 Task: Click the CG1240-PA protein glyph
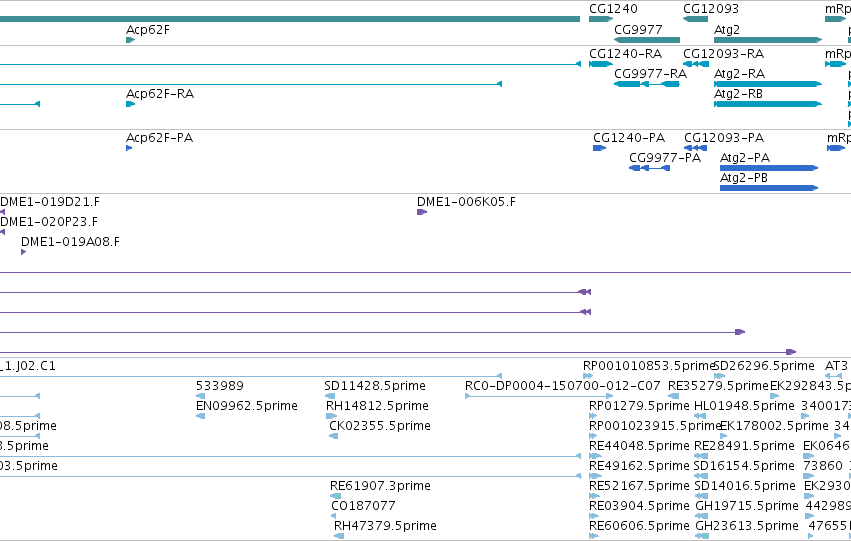click(x=600, y=148)
